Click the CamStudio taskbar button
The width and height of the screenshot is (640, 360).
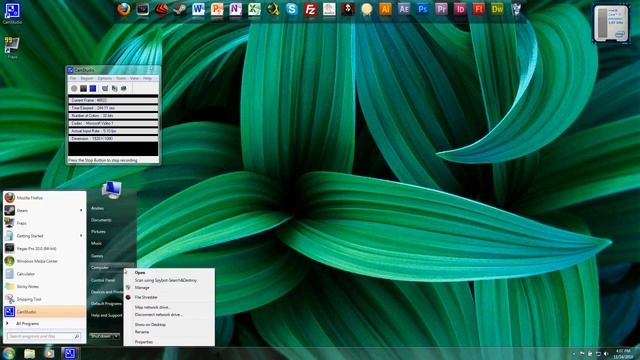(70, 353)
